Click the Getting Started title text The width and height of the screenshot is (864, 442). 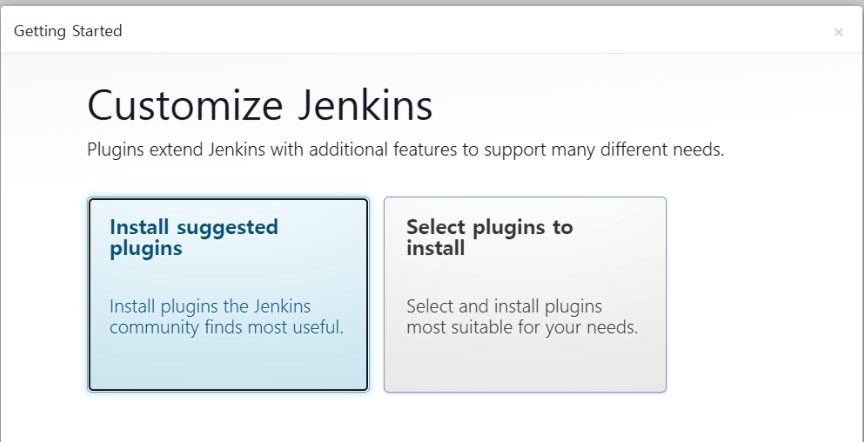tap(68, 31)
